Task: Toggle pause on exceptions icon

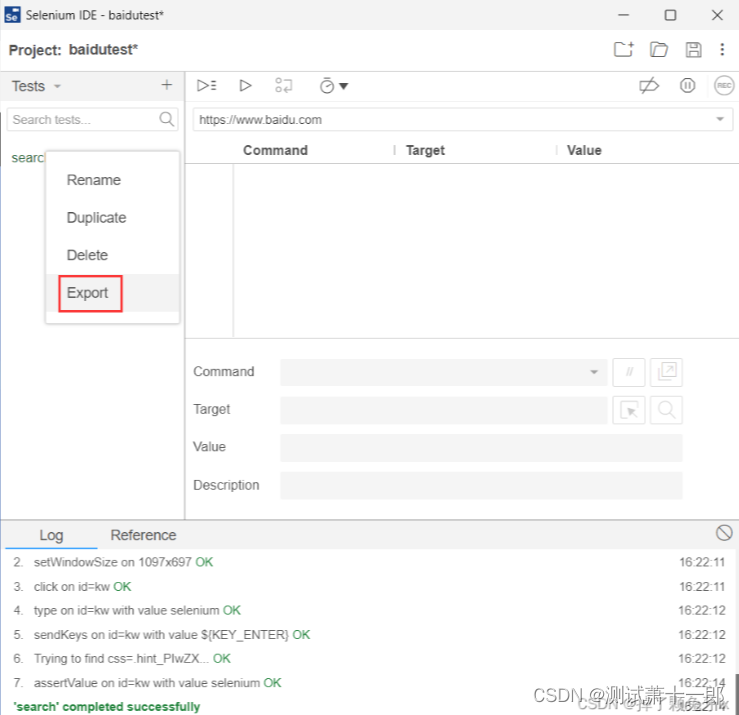Action: 687,85
